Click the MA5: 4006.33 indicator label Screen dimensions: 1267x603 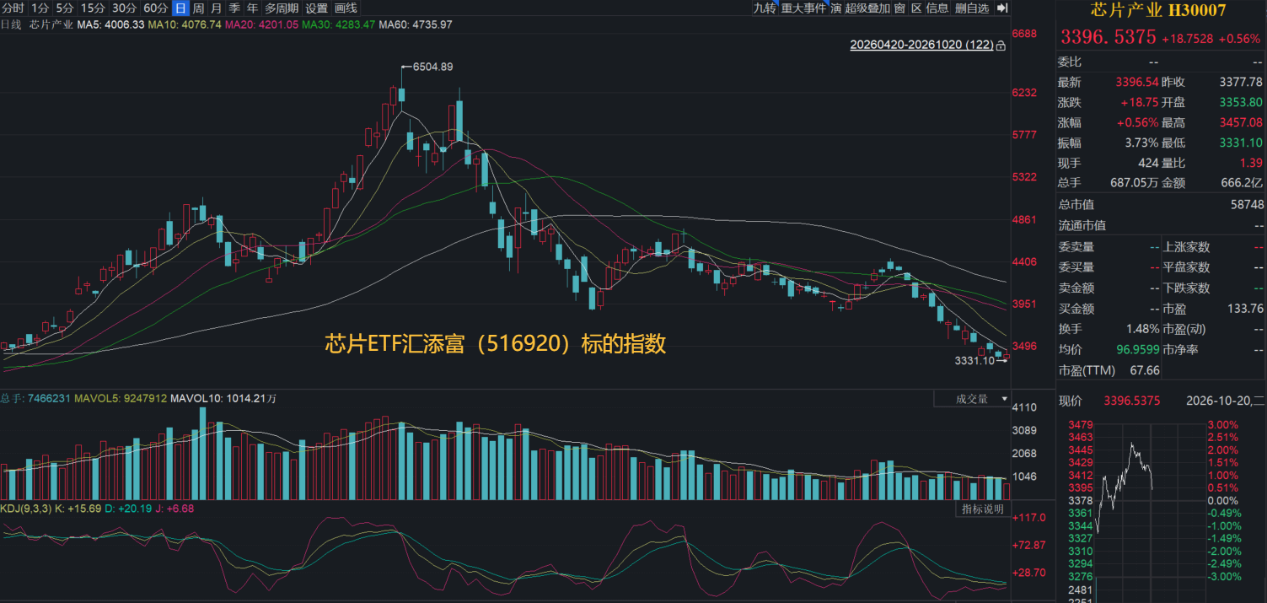coord(110,24)
